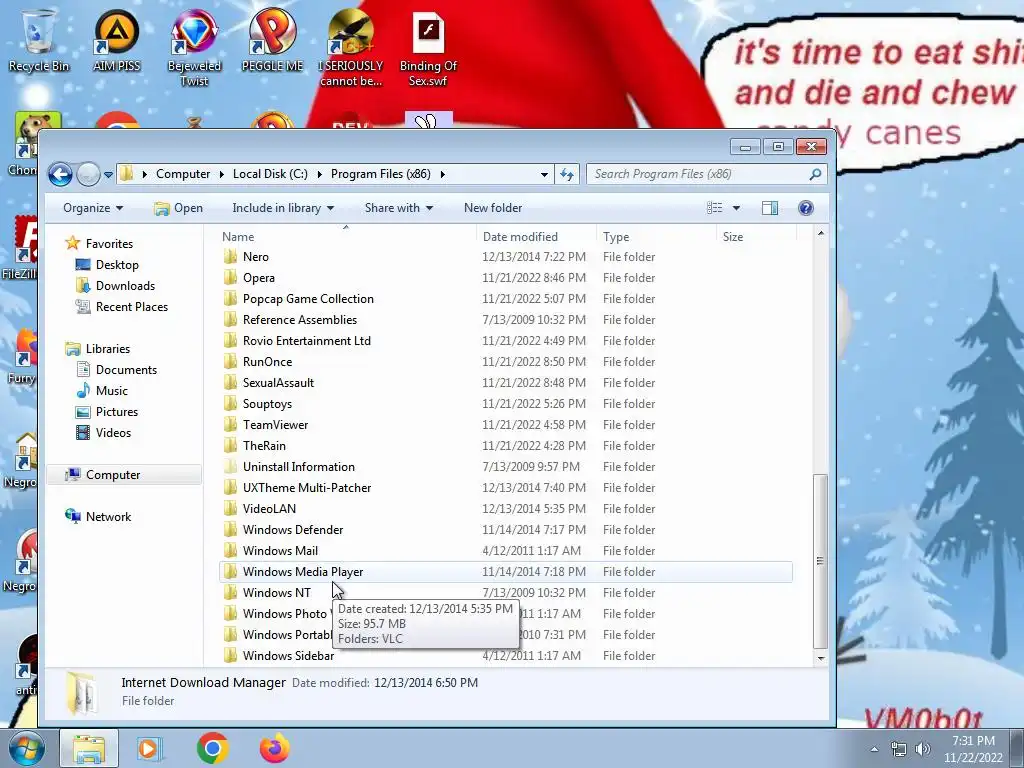Click the Windows Media Player folder icon

[230, 571]
